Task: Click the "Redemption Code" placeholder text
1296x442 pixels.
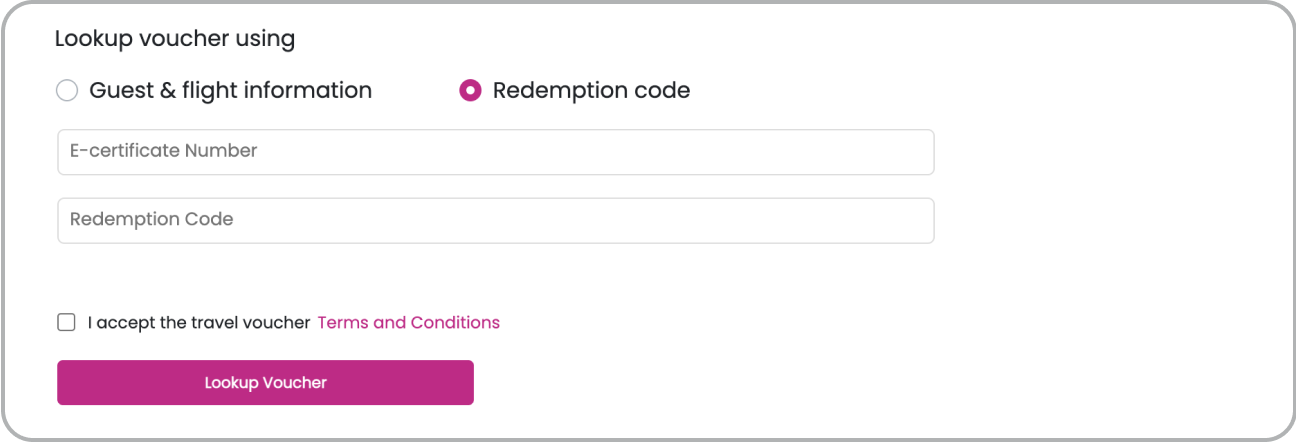Action: 151,219
